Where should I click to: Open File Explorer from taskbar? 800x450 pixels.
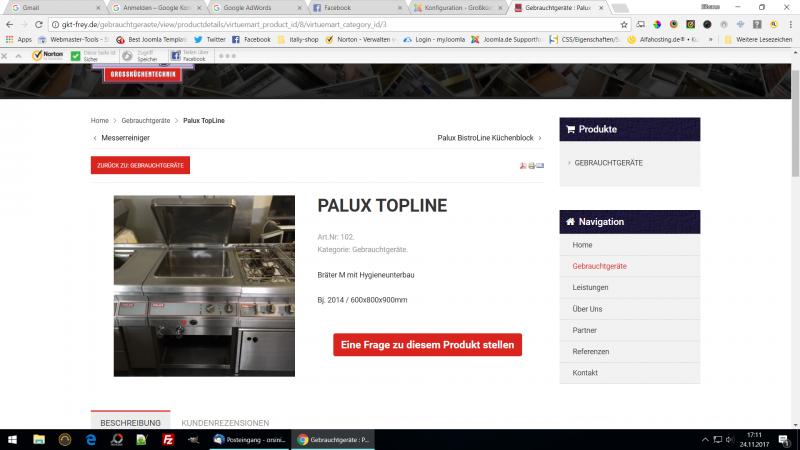click(x=39, y=439)
